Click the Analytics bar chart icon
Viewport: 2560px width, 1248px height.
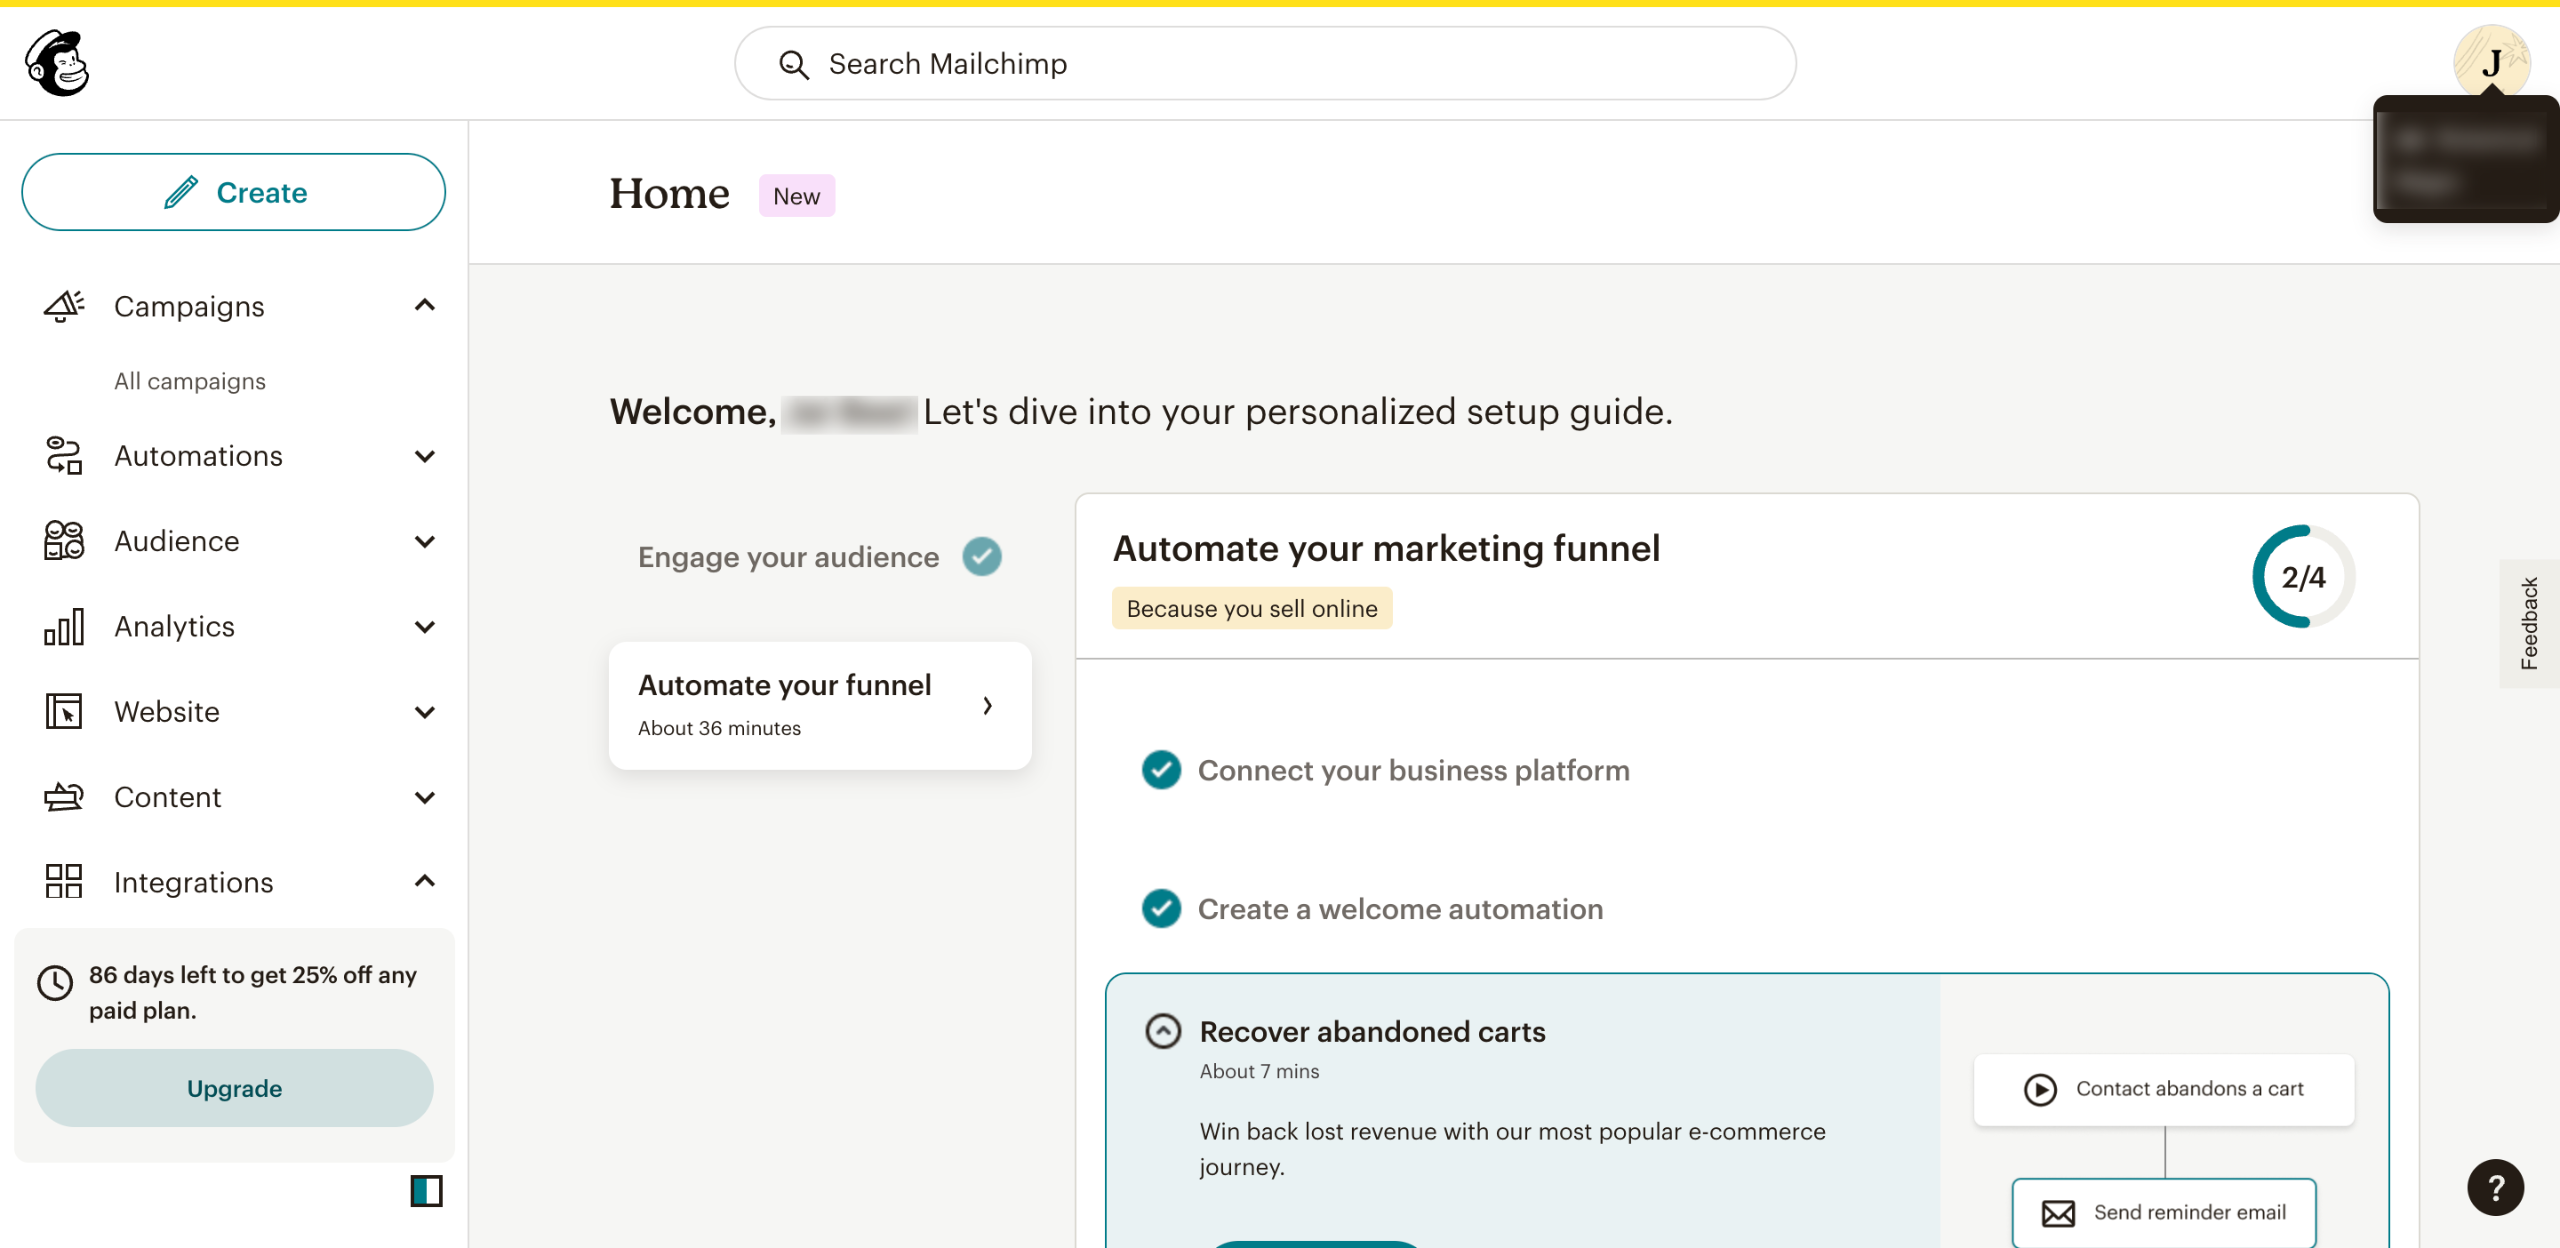pyautogui.click(x=64, y=626)
